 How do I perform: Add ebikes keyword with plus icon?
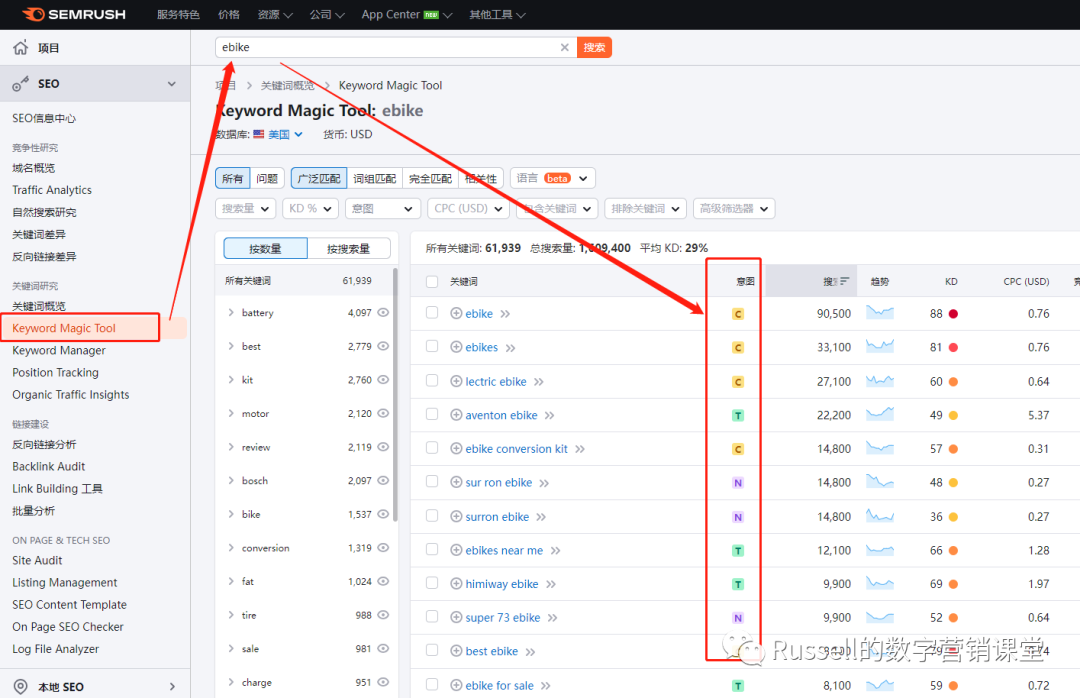456,347
